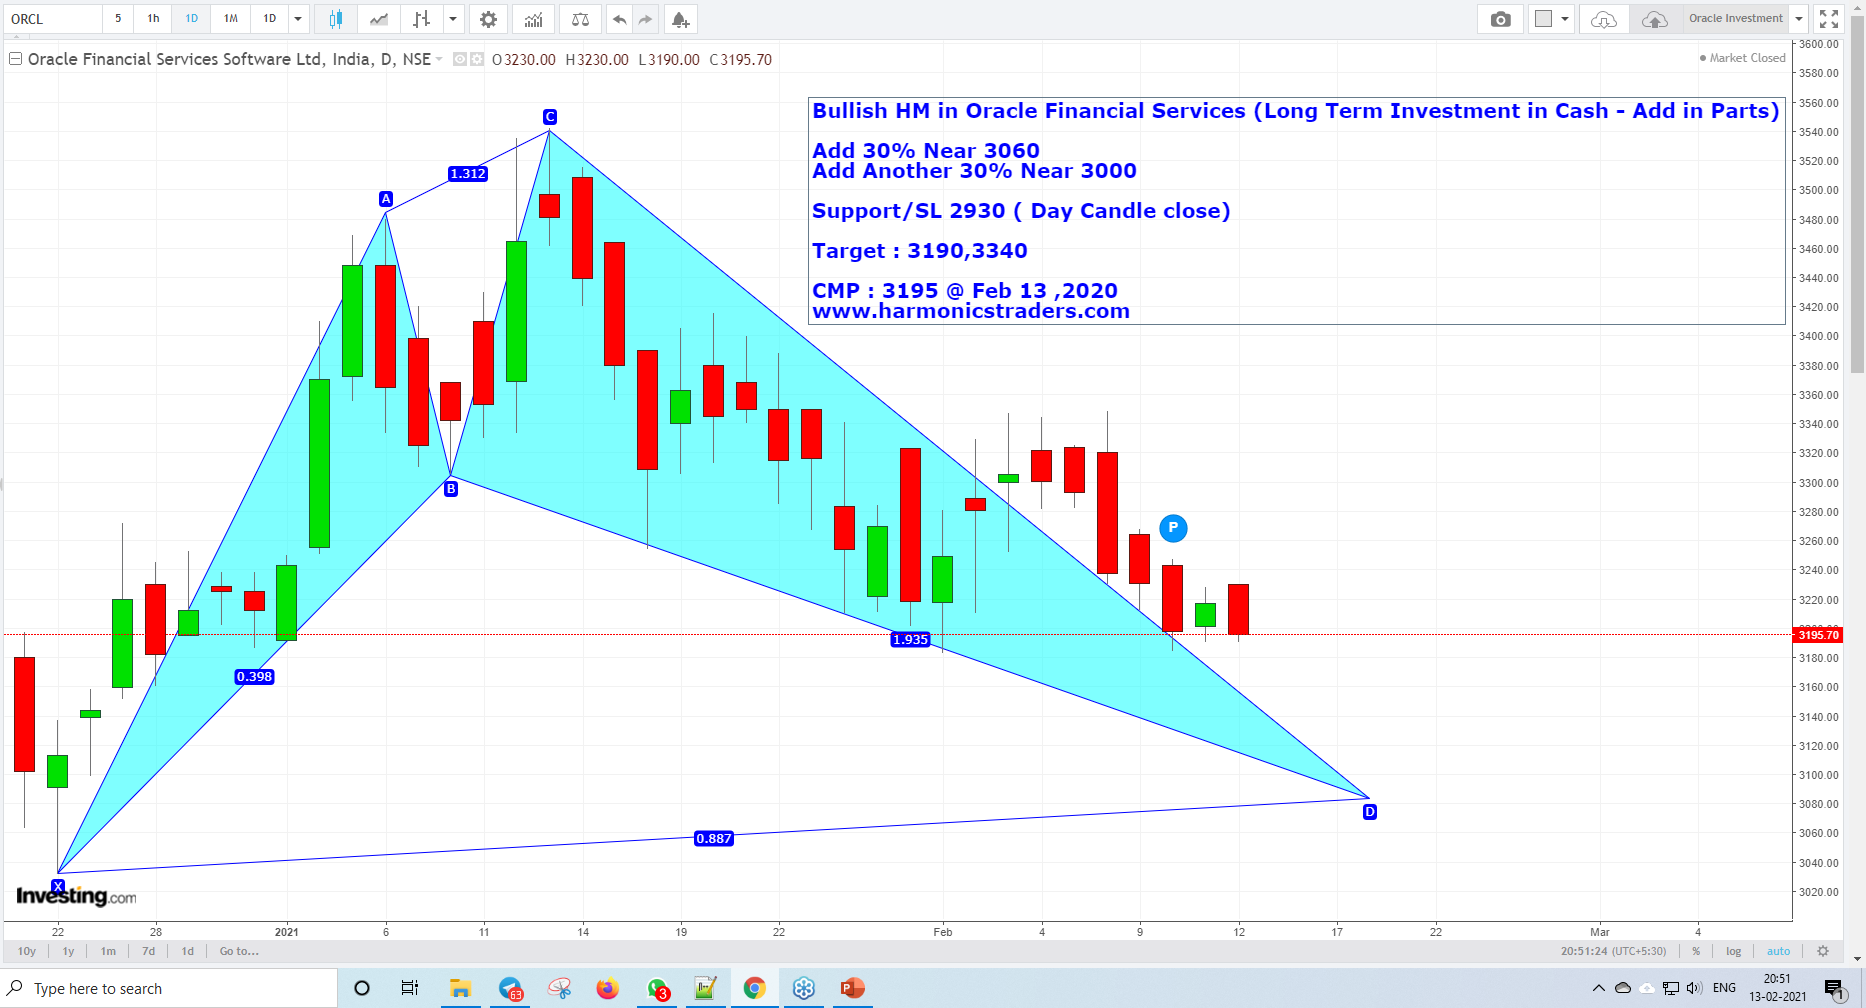Show hidden system tray icons chevron

1598,988
